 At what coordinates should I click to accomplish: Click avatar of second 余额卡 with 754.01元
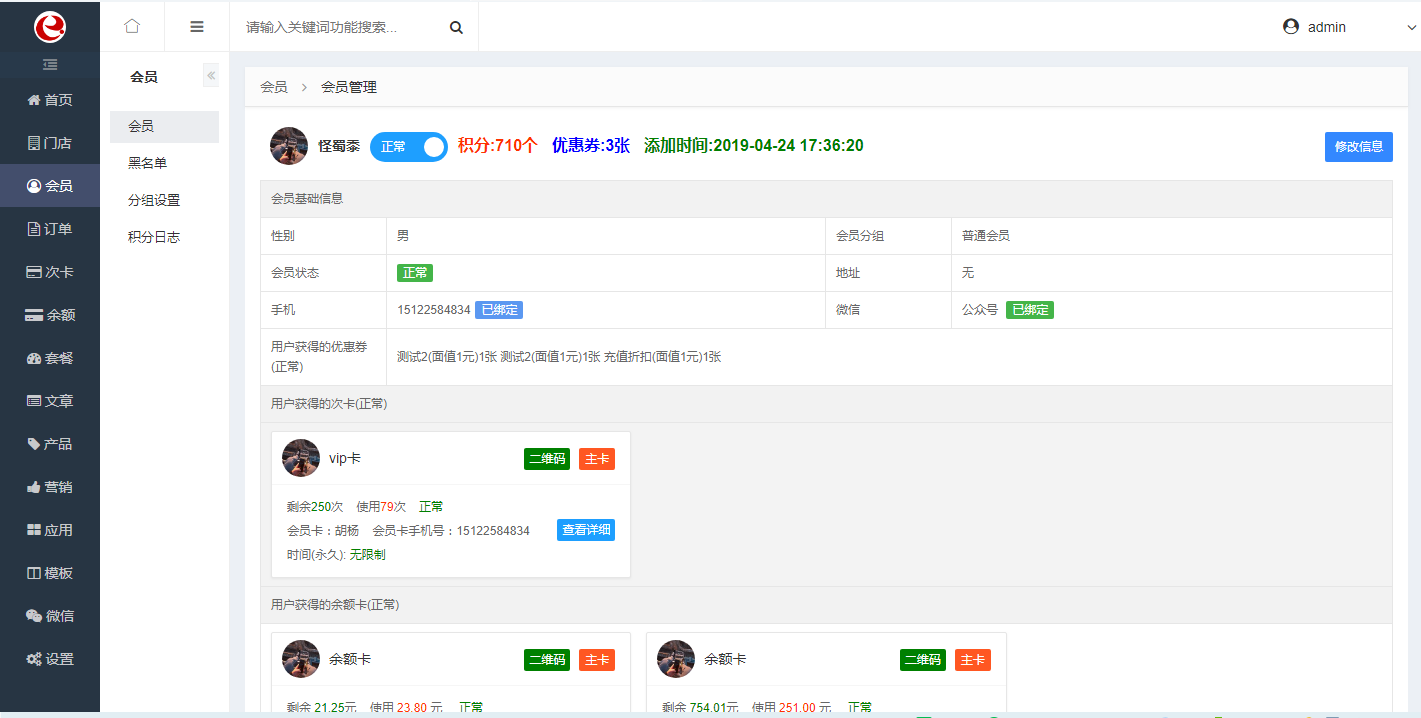676,659
